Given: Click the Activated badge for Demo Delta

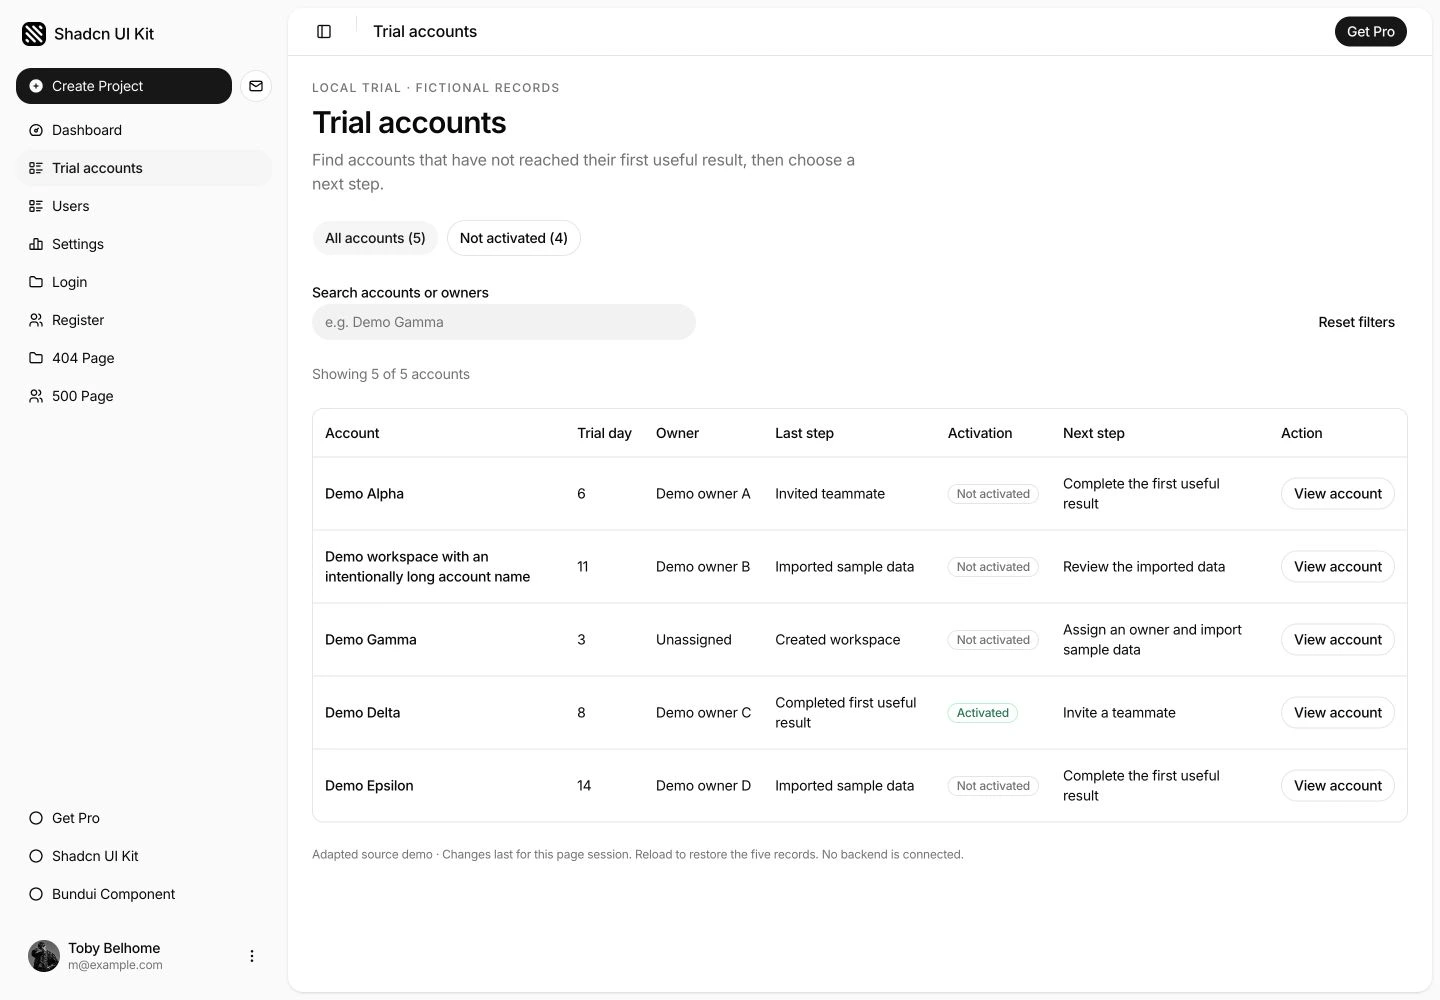Looking at the screenshot, I should pos(983,713).
